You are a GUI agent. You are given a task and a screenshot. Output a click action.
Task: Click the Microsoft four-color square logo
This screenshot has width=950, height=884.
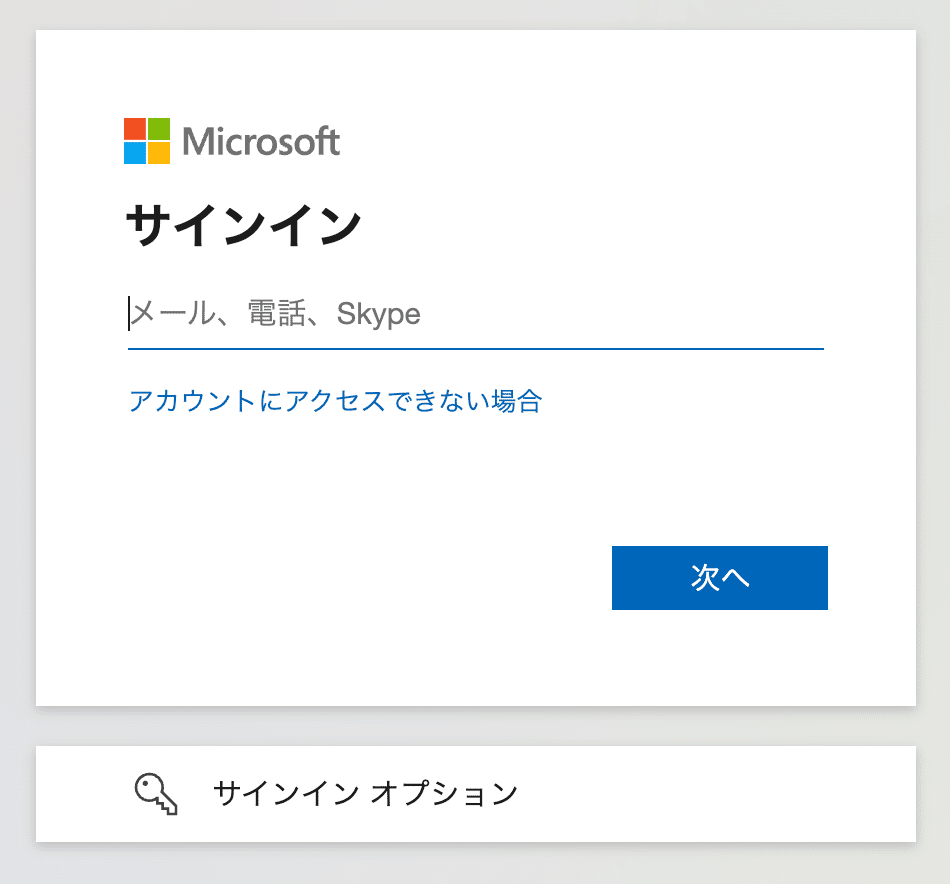[x=147, y=141]
